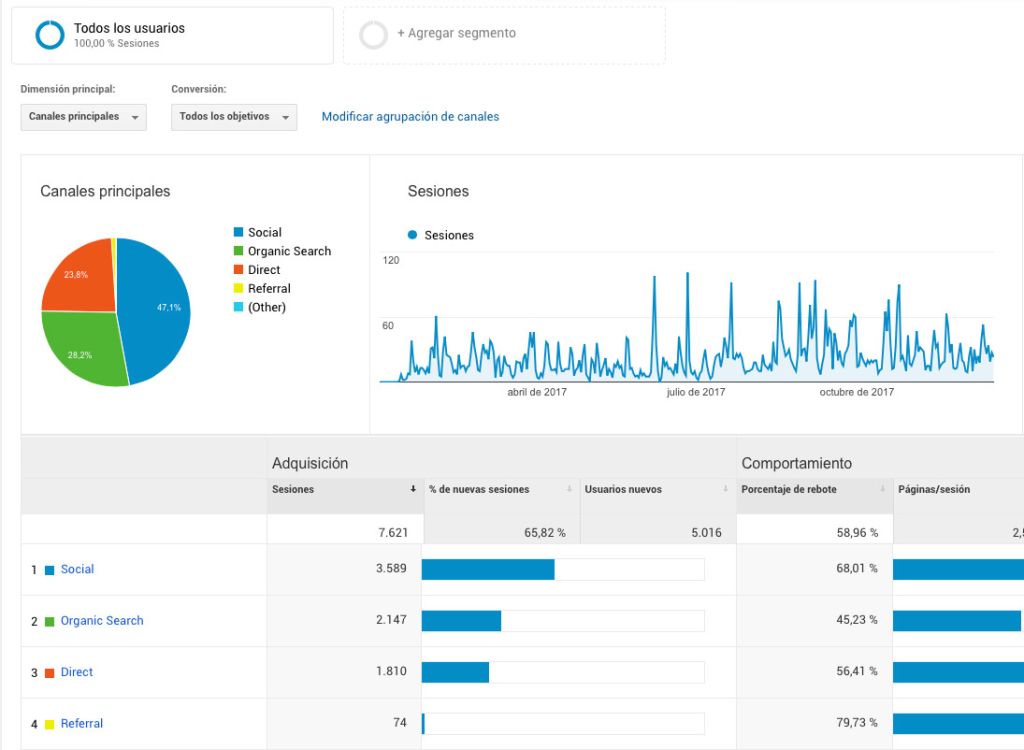Image resolution: width=1024 pixels, height=750 pixels.
Task: Click the (Other) legend color square
Action: [x=238, y=307]
